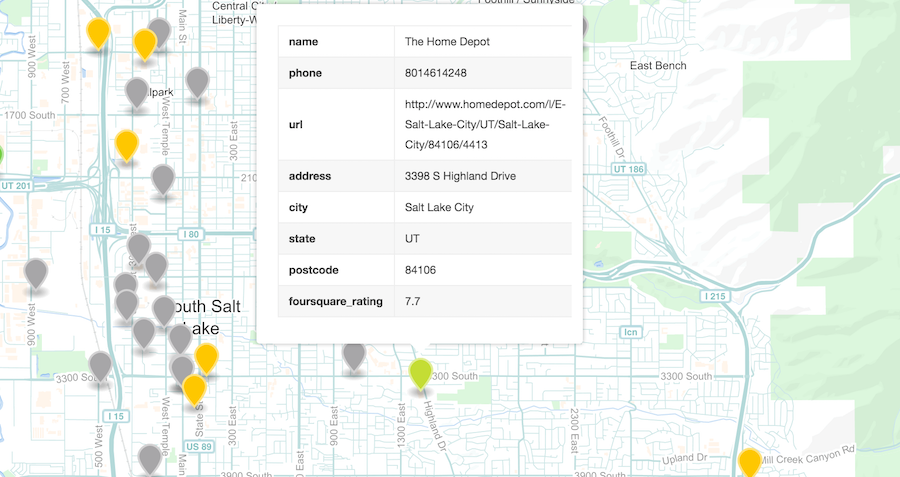Viewport: 900px width, 477px height.
Task: Select the address 3398 S Highland Drive
Action: [460, 176]
